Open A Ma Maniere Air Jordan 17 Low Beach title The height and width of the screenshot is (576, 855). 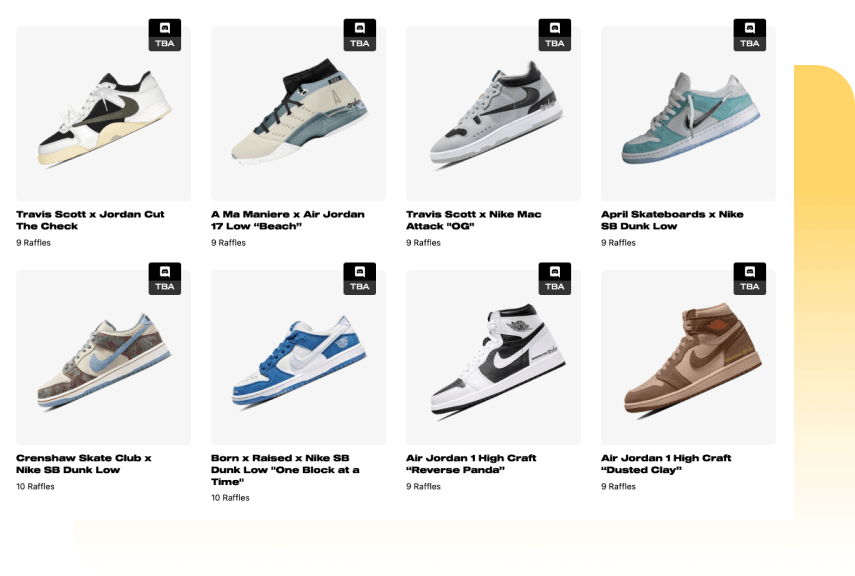[288, 220]
